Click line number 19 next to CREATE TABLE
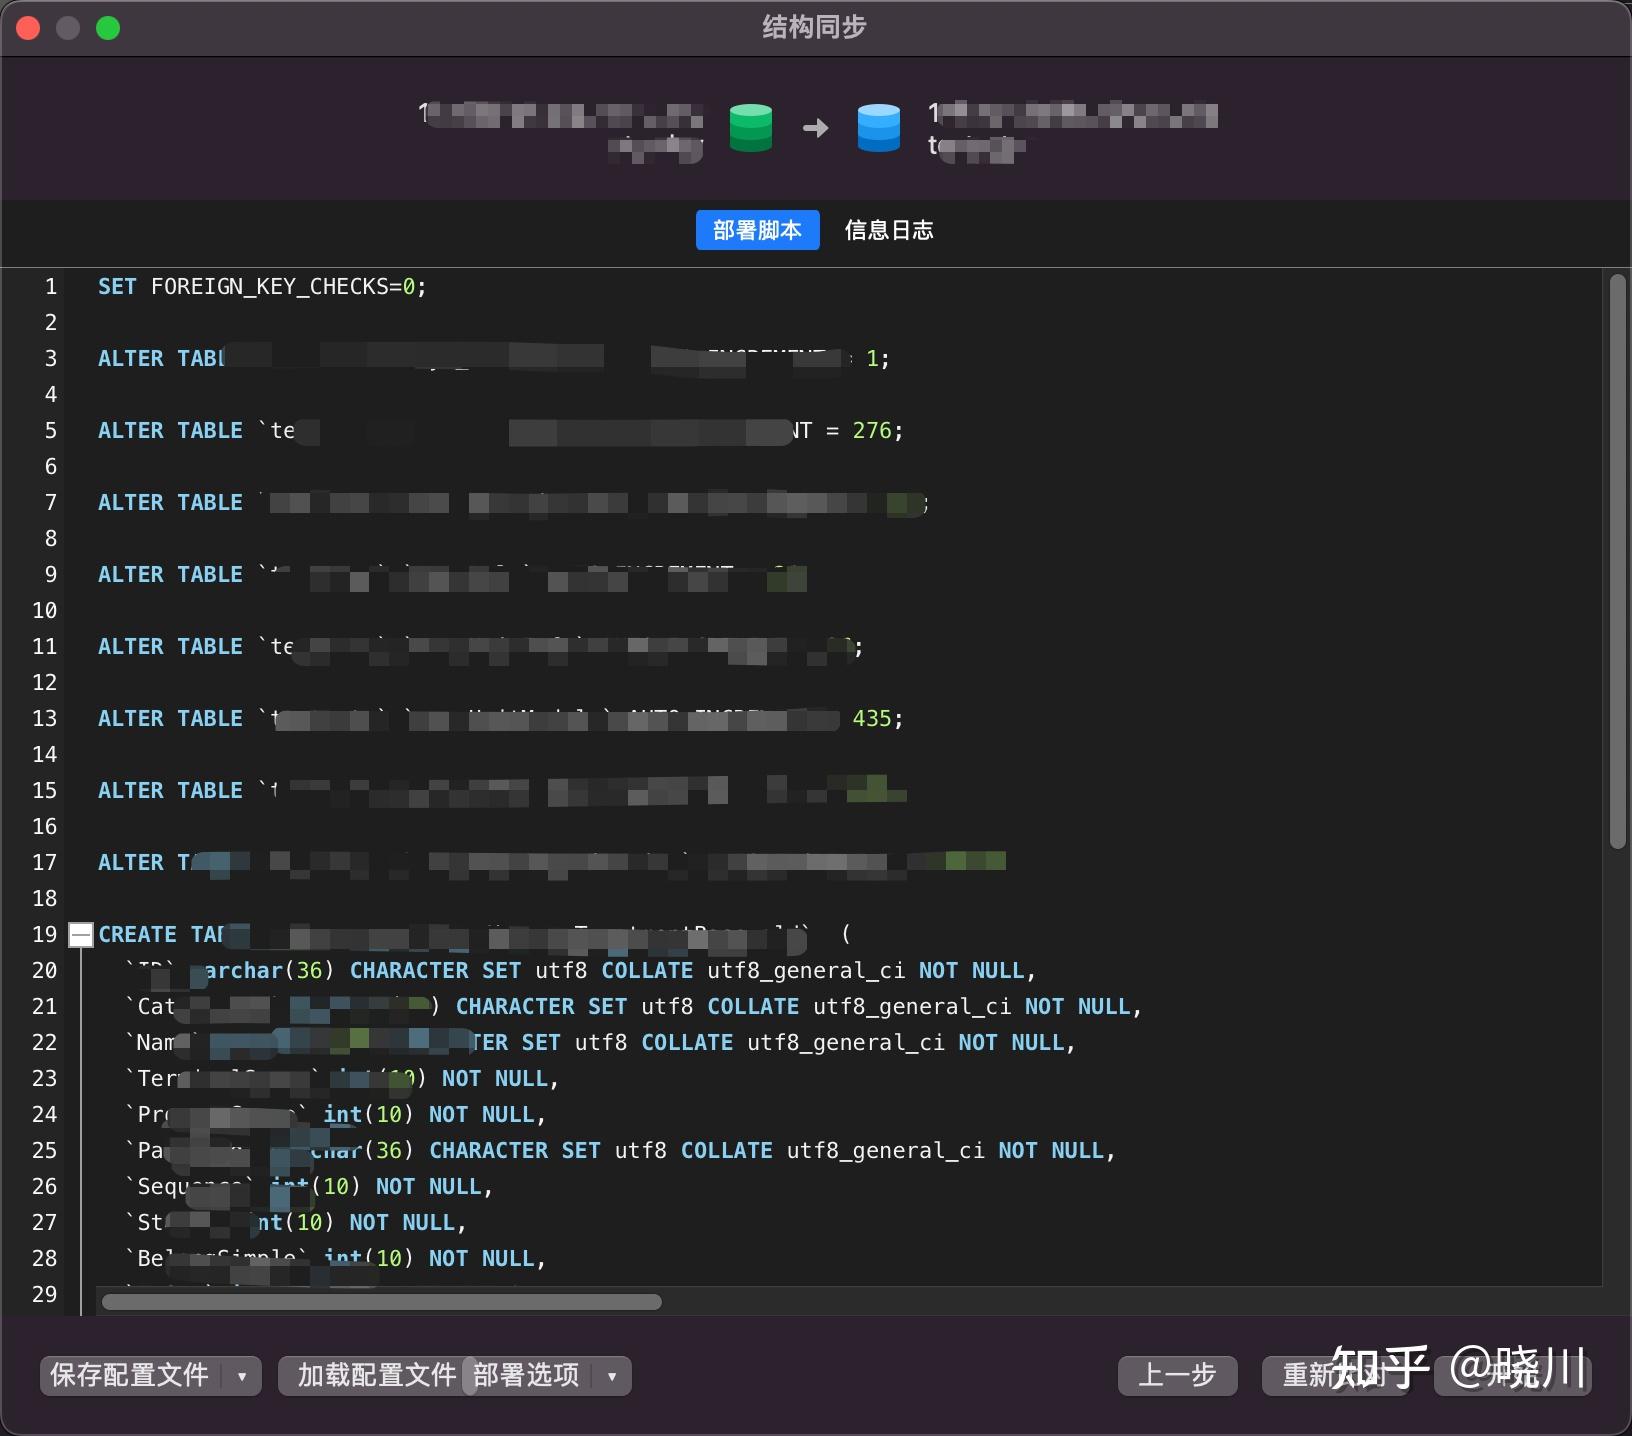Screen dimensions: 1632x1436 pyautogui.click(x=44, y=935)
